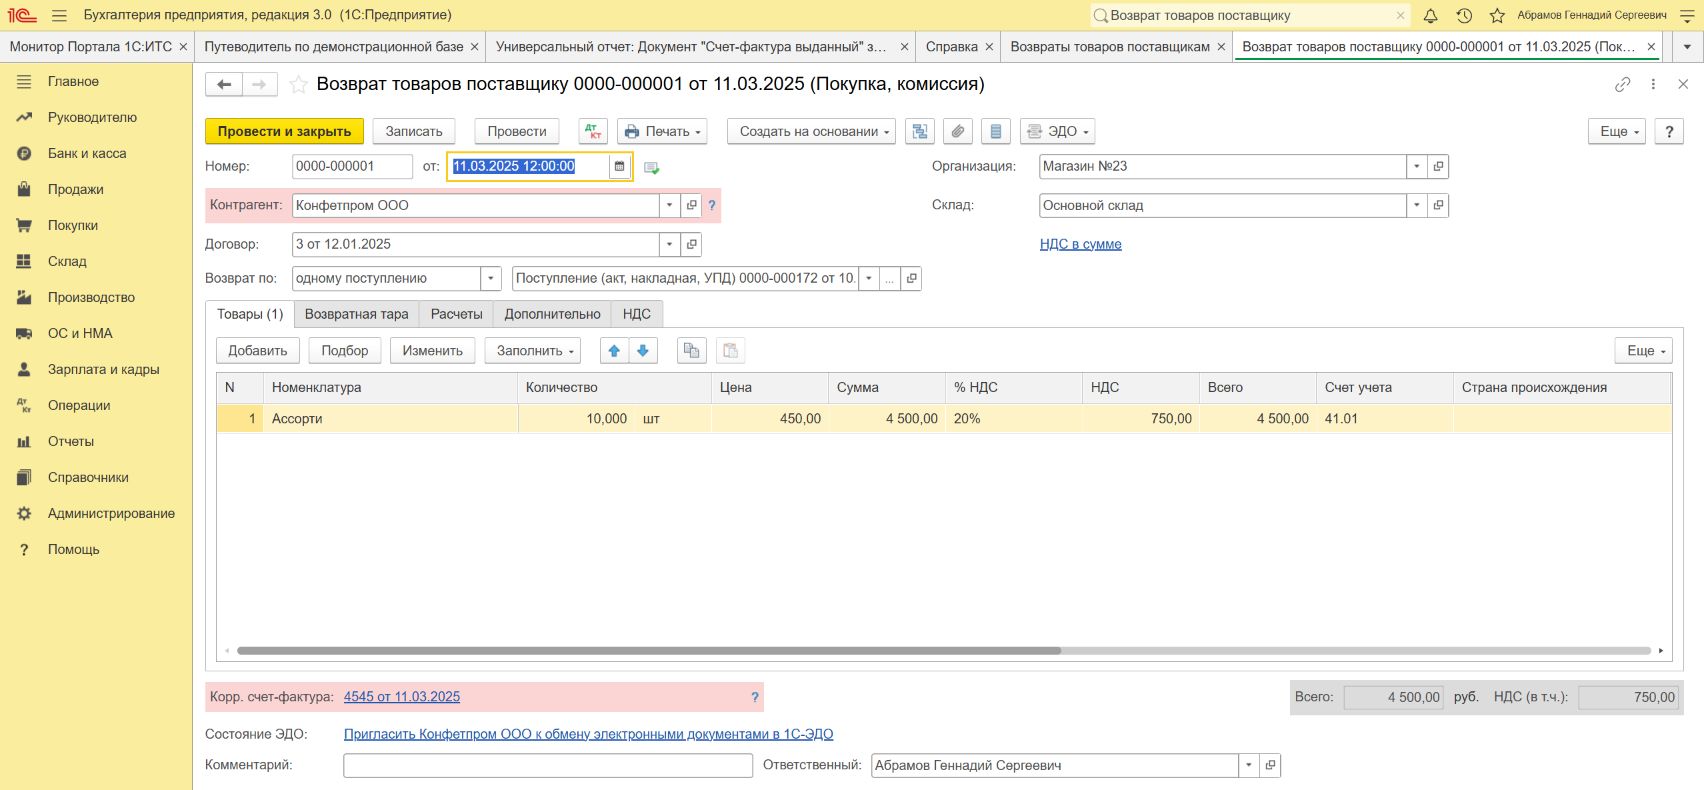Click the Подбор button
1704x790 pixels.
tap(345, 351)
